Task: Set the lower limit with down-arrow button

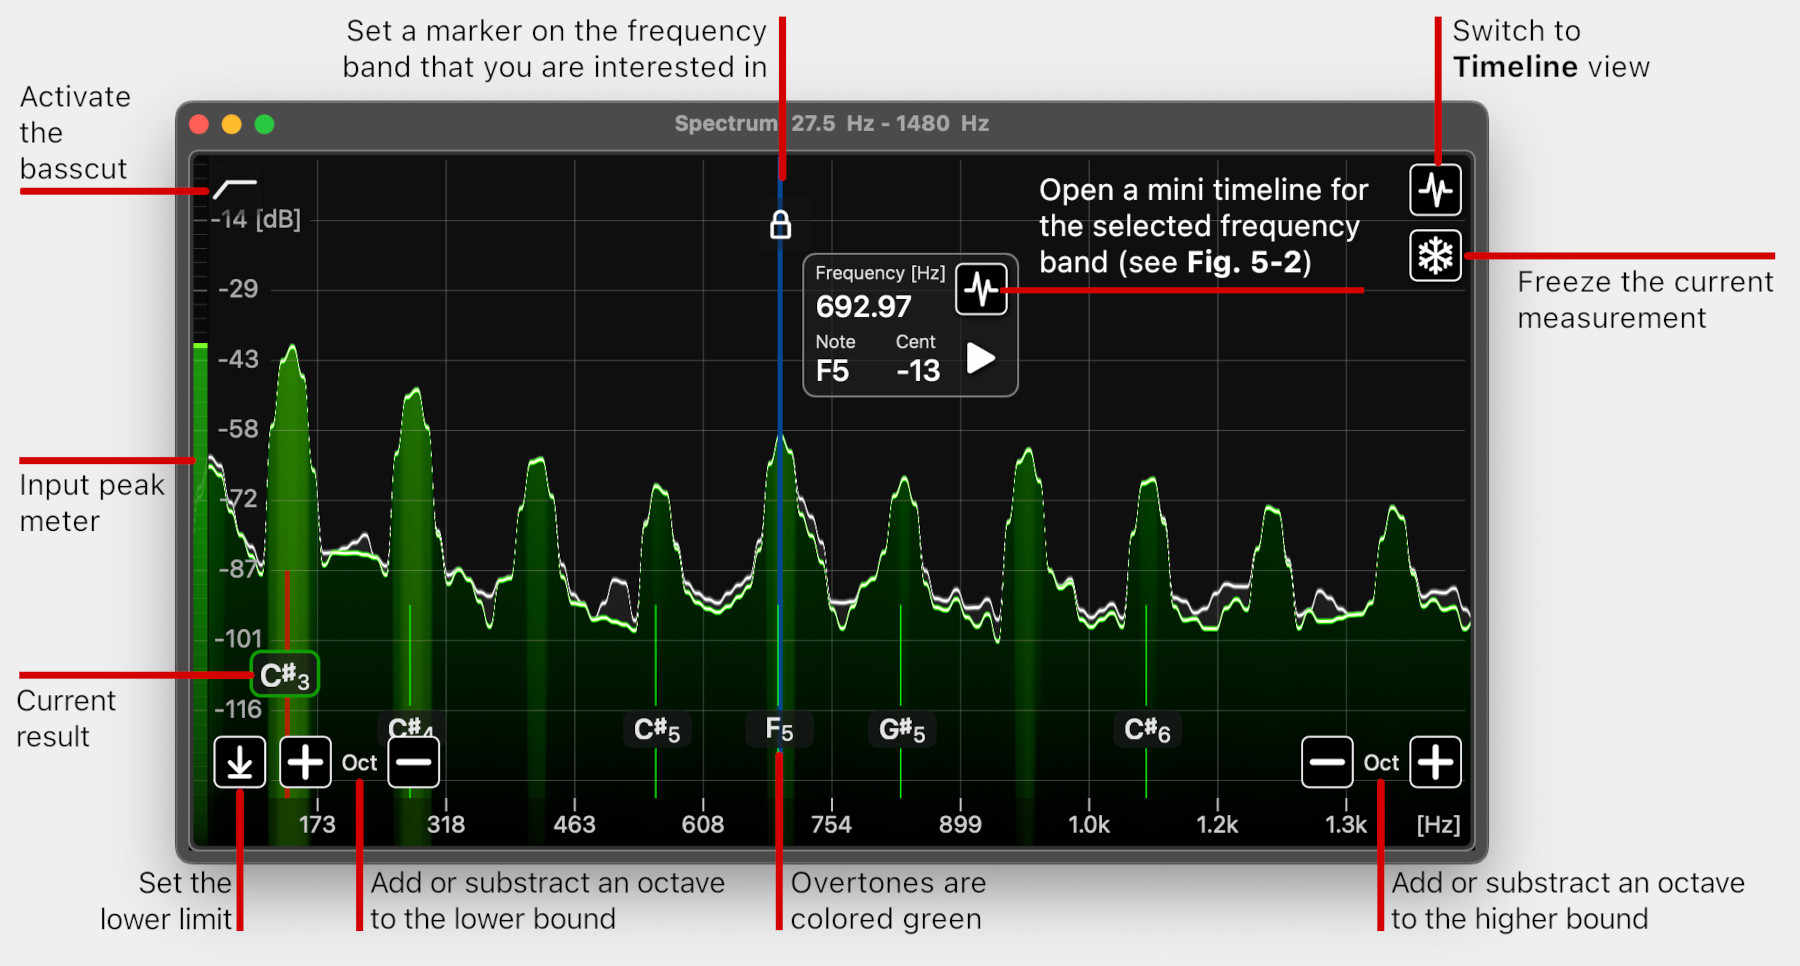Action: coord(239,762)
